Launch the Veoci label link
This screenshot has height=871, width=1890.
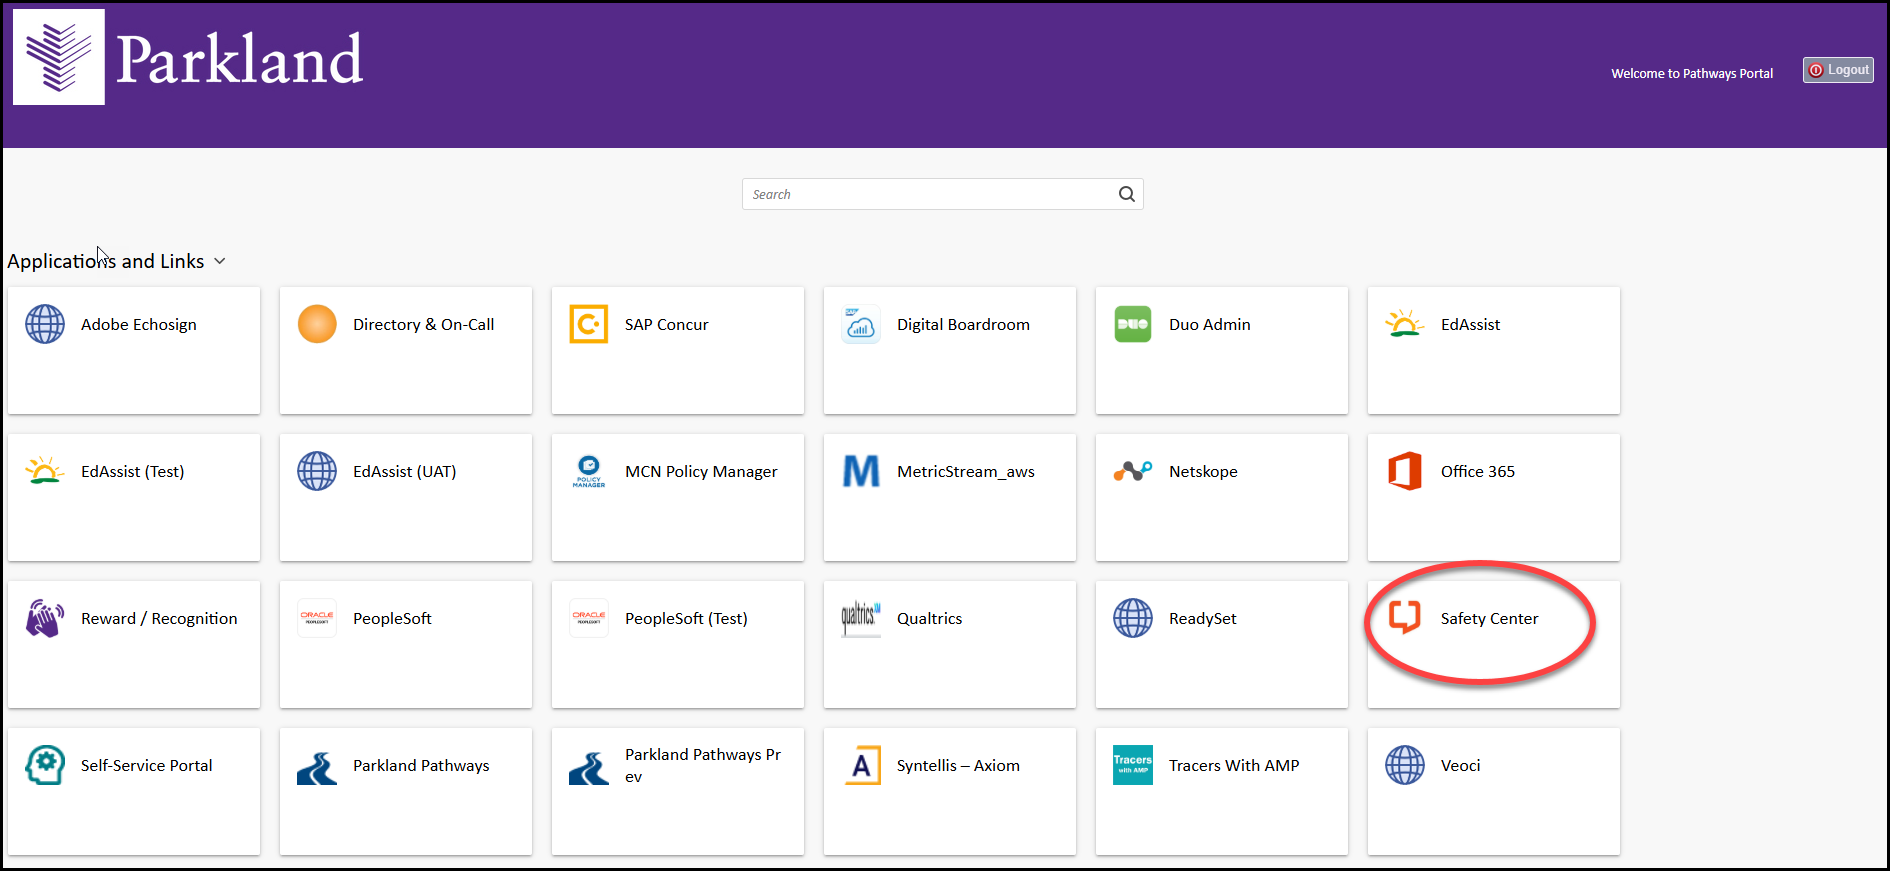click(1460, 765)
